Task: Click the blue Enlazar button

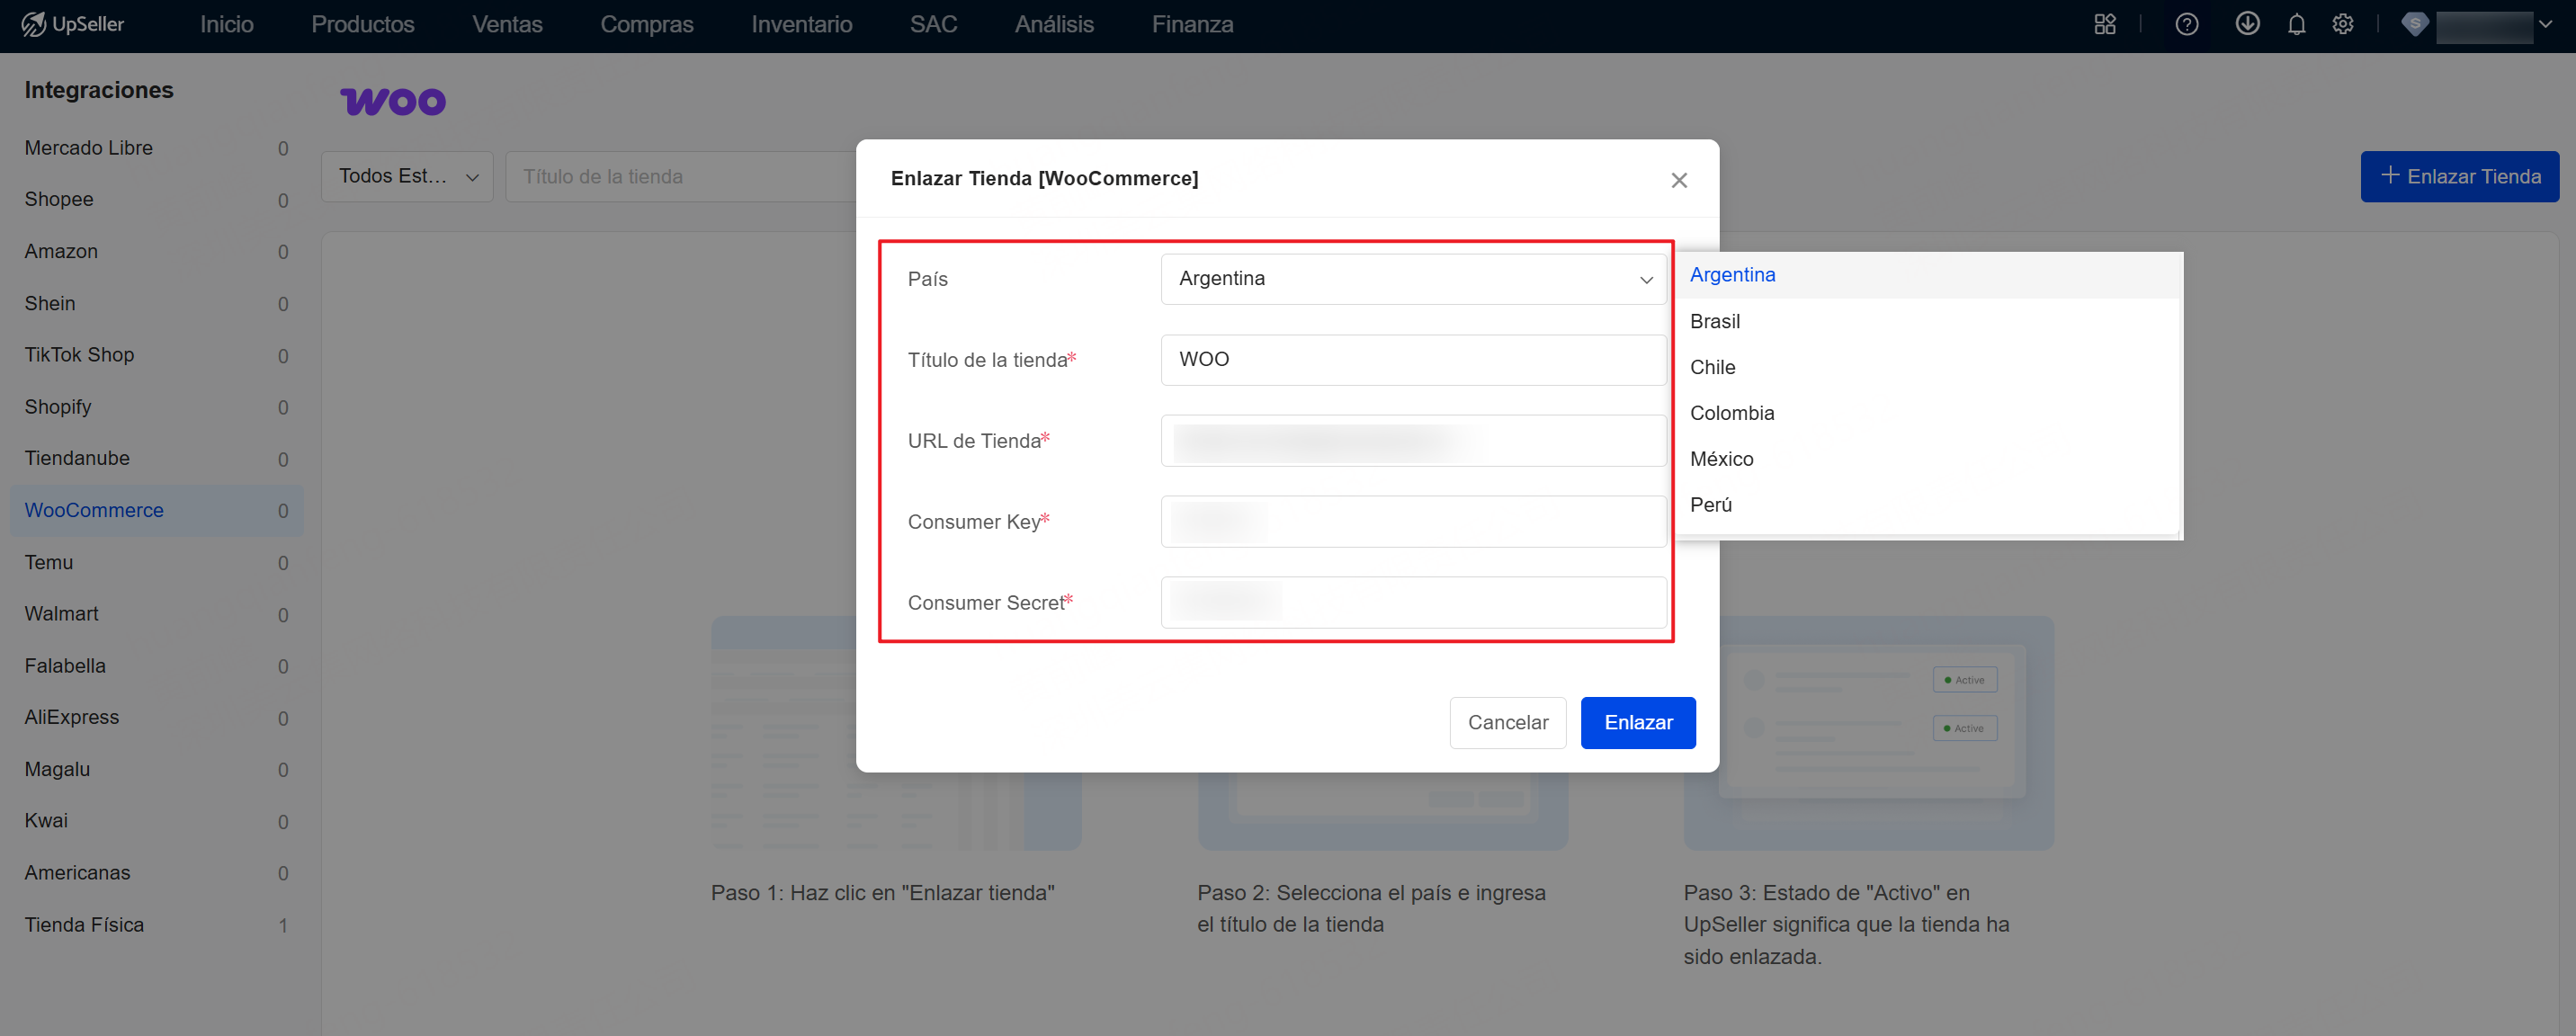Action: click(x=1638, y=722)
